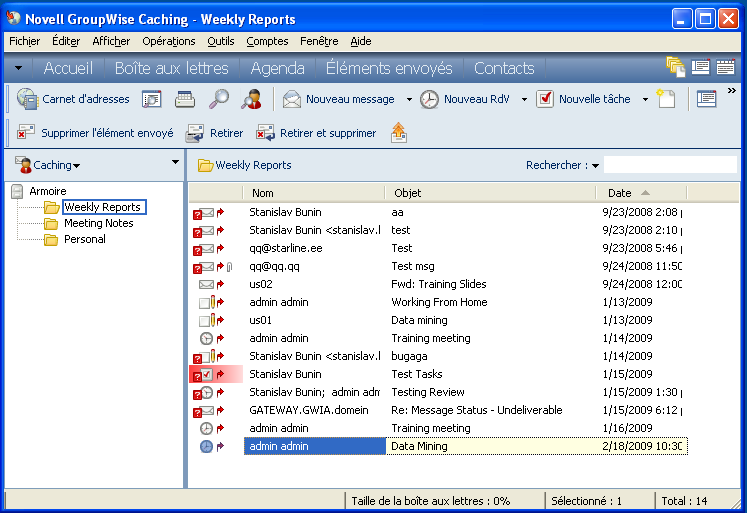The height and width of the screenshot is (513, 747).
Task: Click the printer icon in the toolbar
Action: (185, 99)
